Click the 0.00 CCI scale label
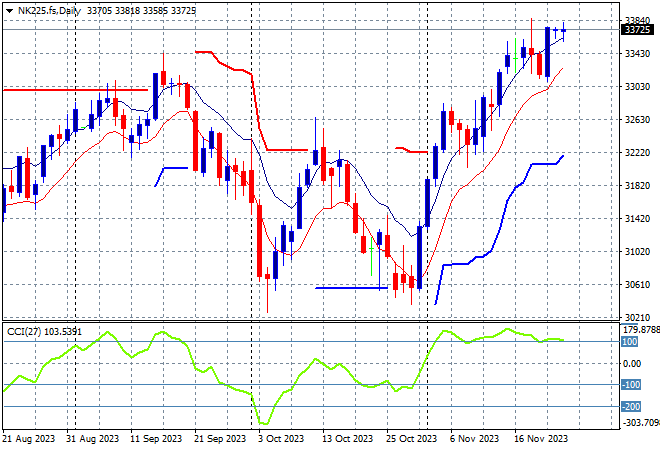Image resolution: width=660 pixels, height=450 pixels. click(x=632, y=364)
